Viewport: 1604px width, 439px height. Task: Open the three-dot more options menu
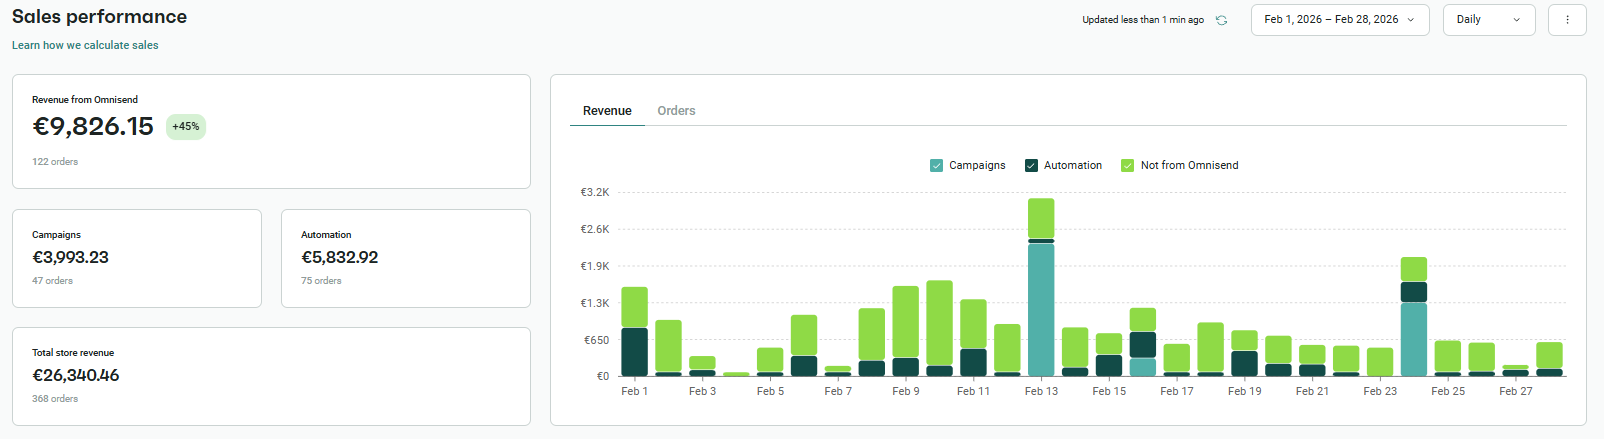tap(1567, 20)
